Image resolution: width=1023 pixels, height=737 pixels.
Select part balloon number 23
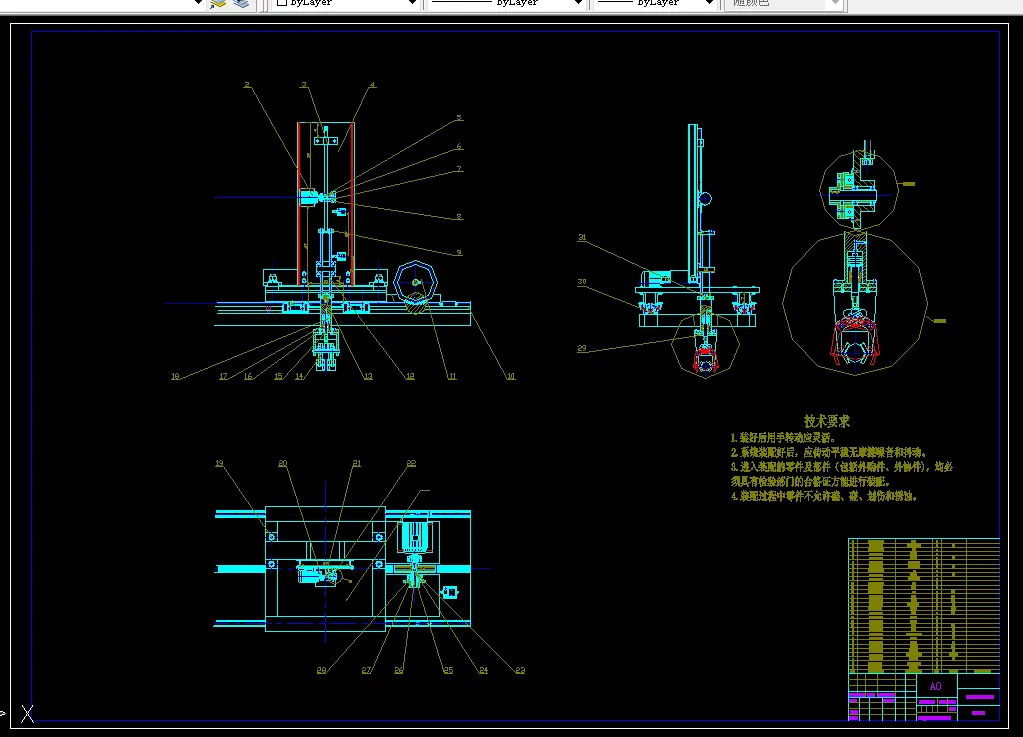coord(520,670)
